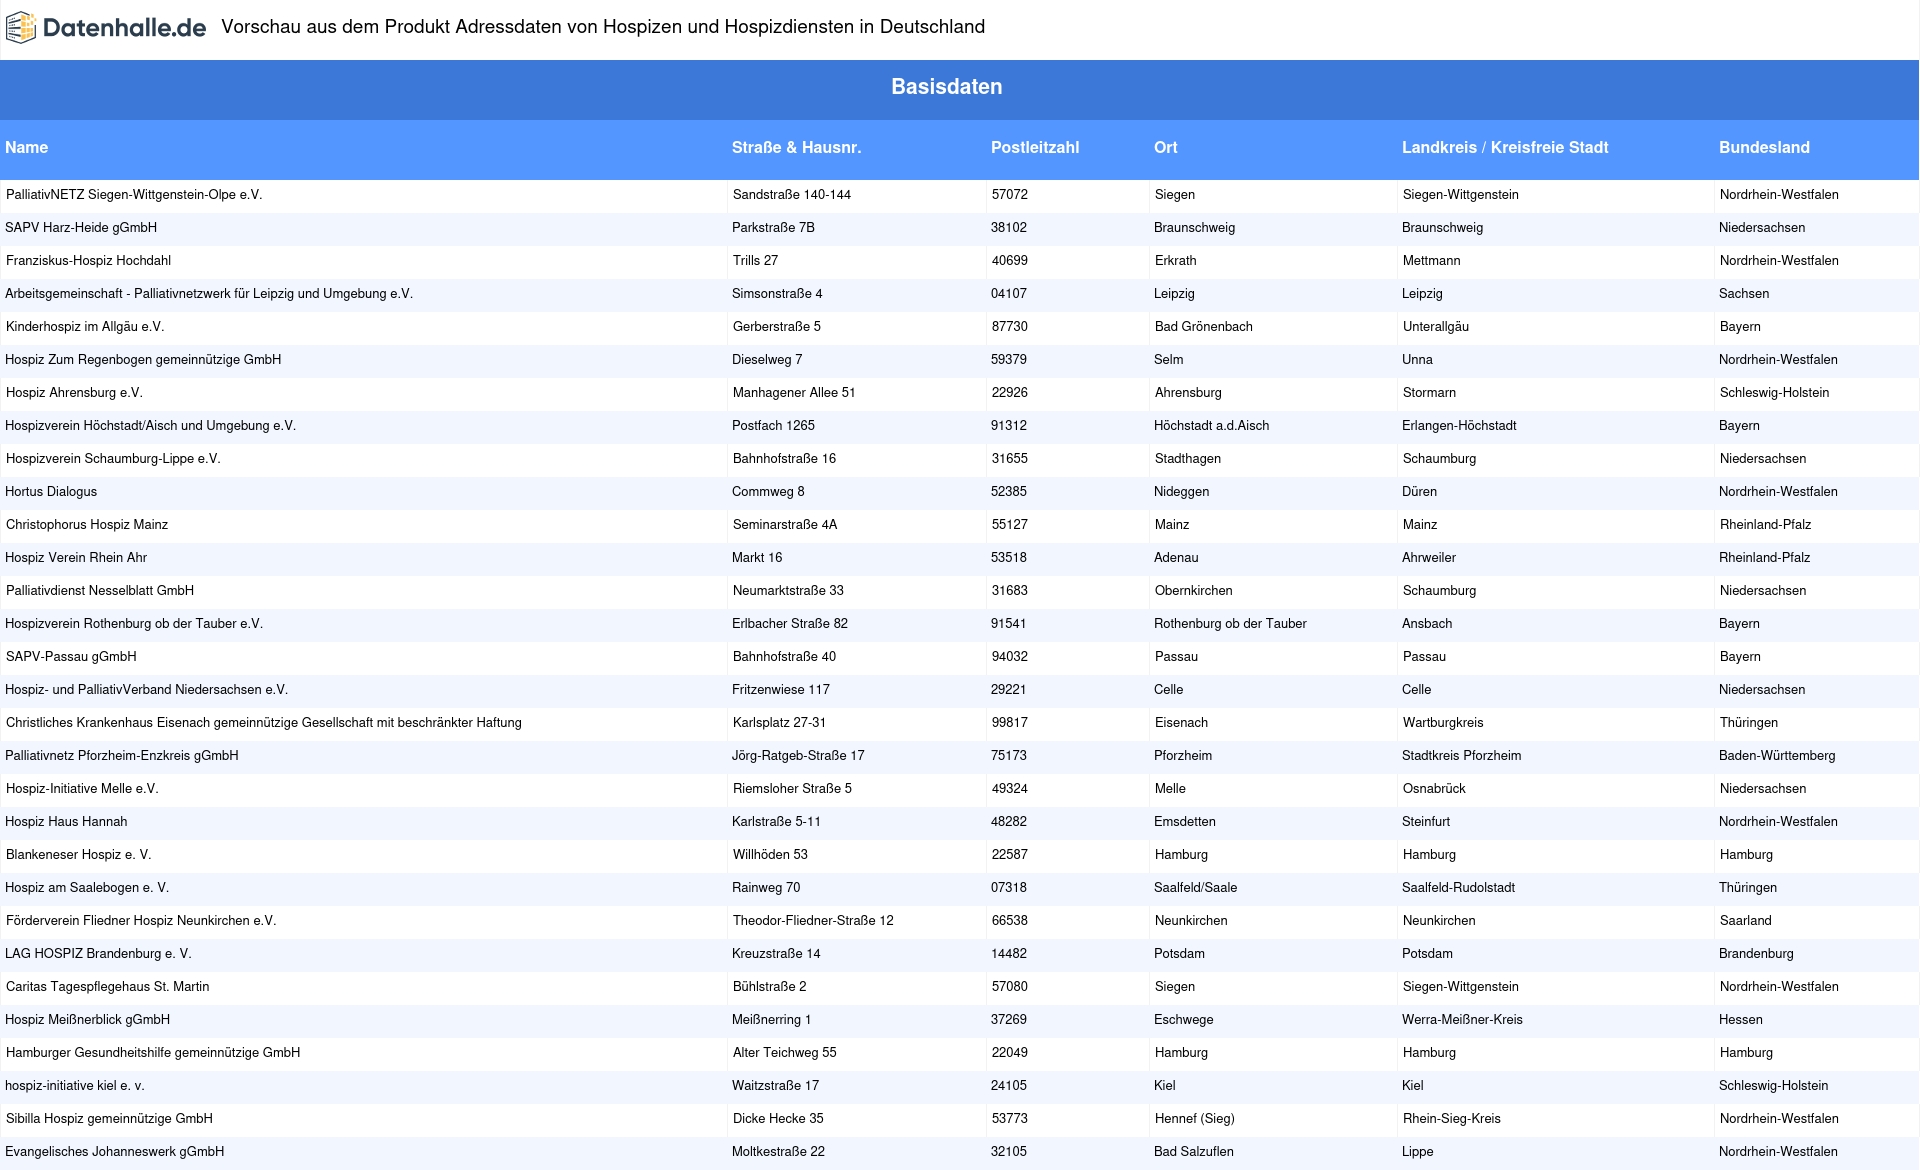Screen dimensions: 1920x1170
Task: Click Franziskus-Hospiz Hochdahl name cell
Action: [x=88, y=261]
